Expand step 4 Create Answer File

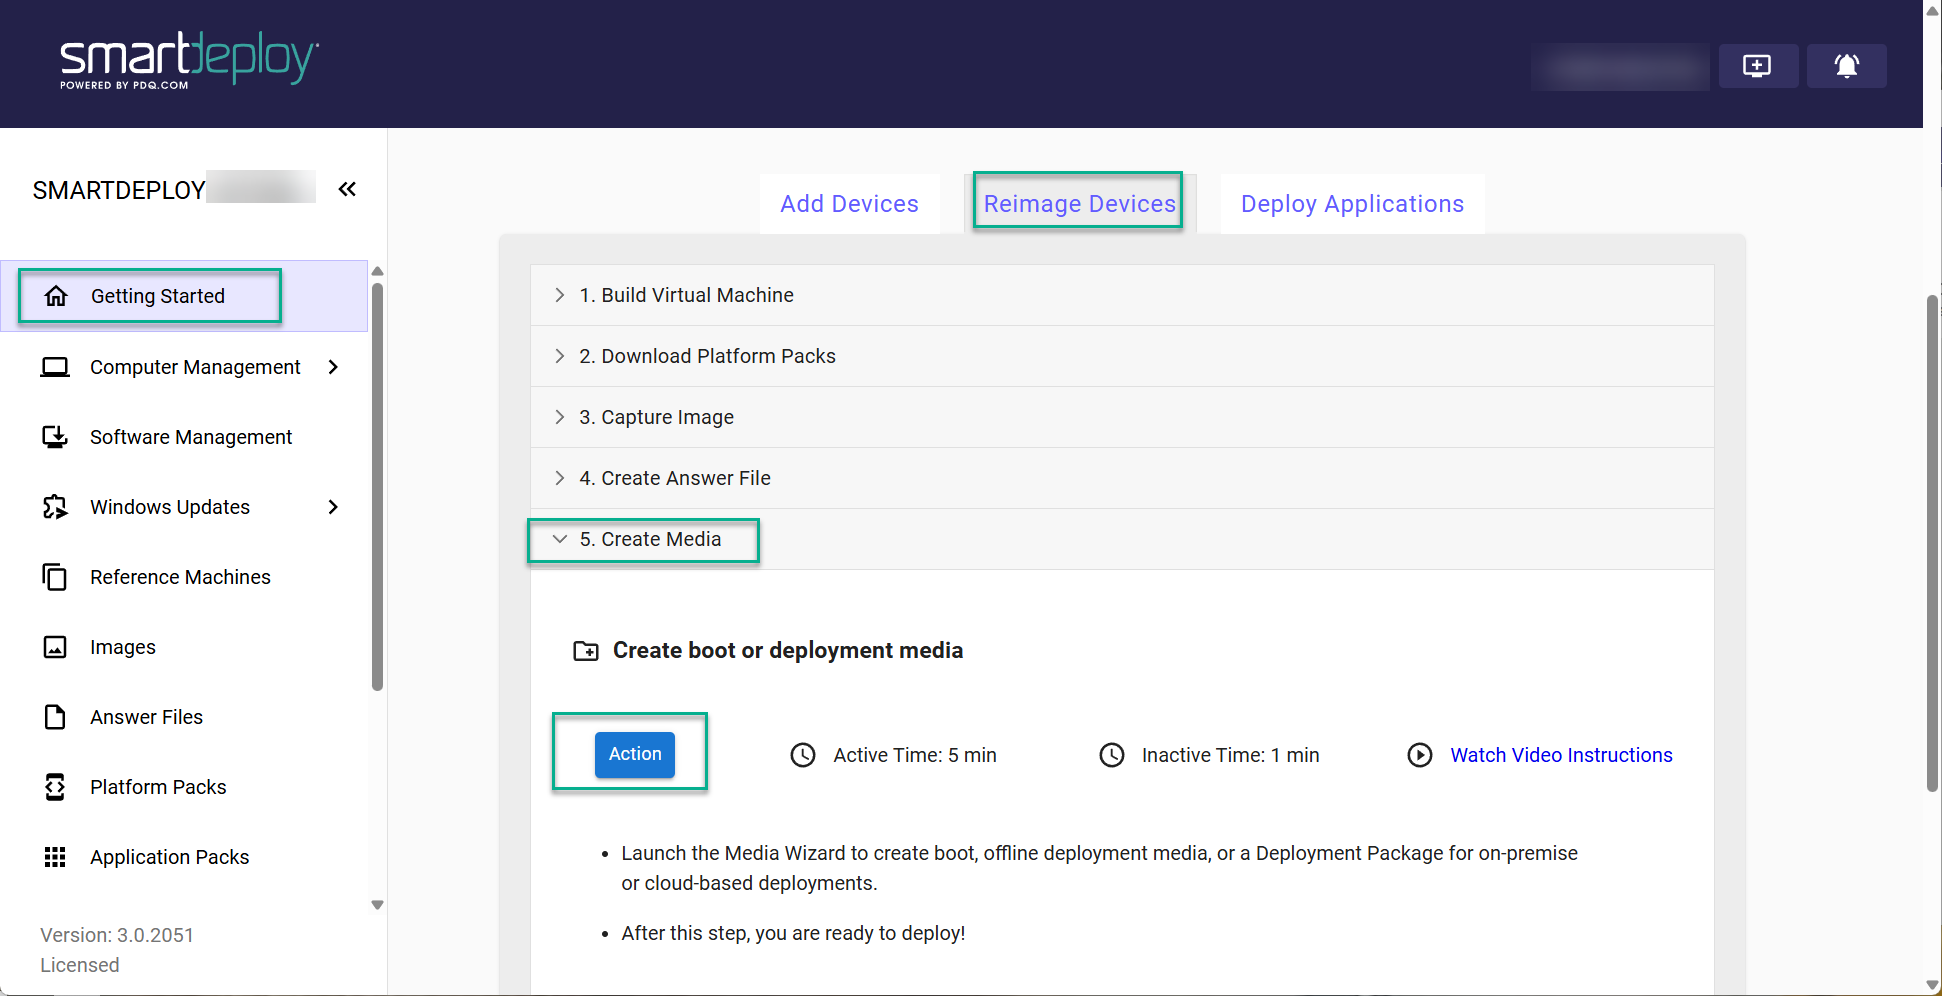1122,478
